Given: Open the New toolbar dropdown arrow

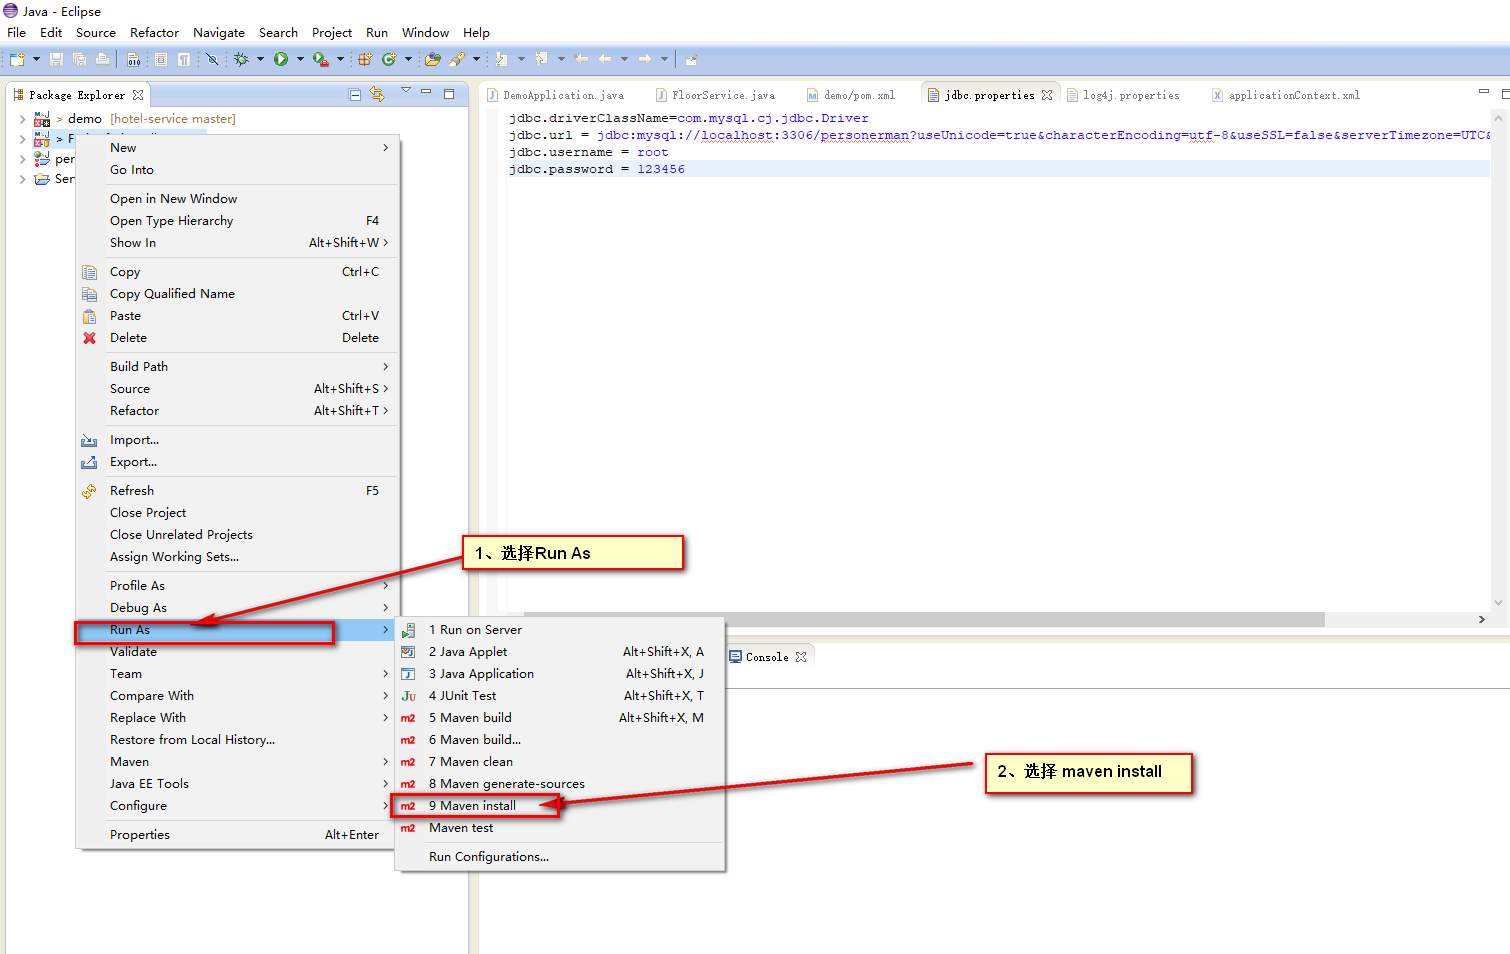Looking at the screenshot, I should [x=36, y=60].
